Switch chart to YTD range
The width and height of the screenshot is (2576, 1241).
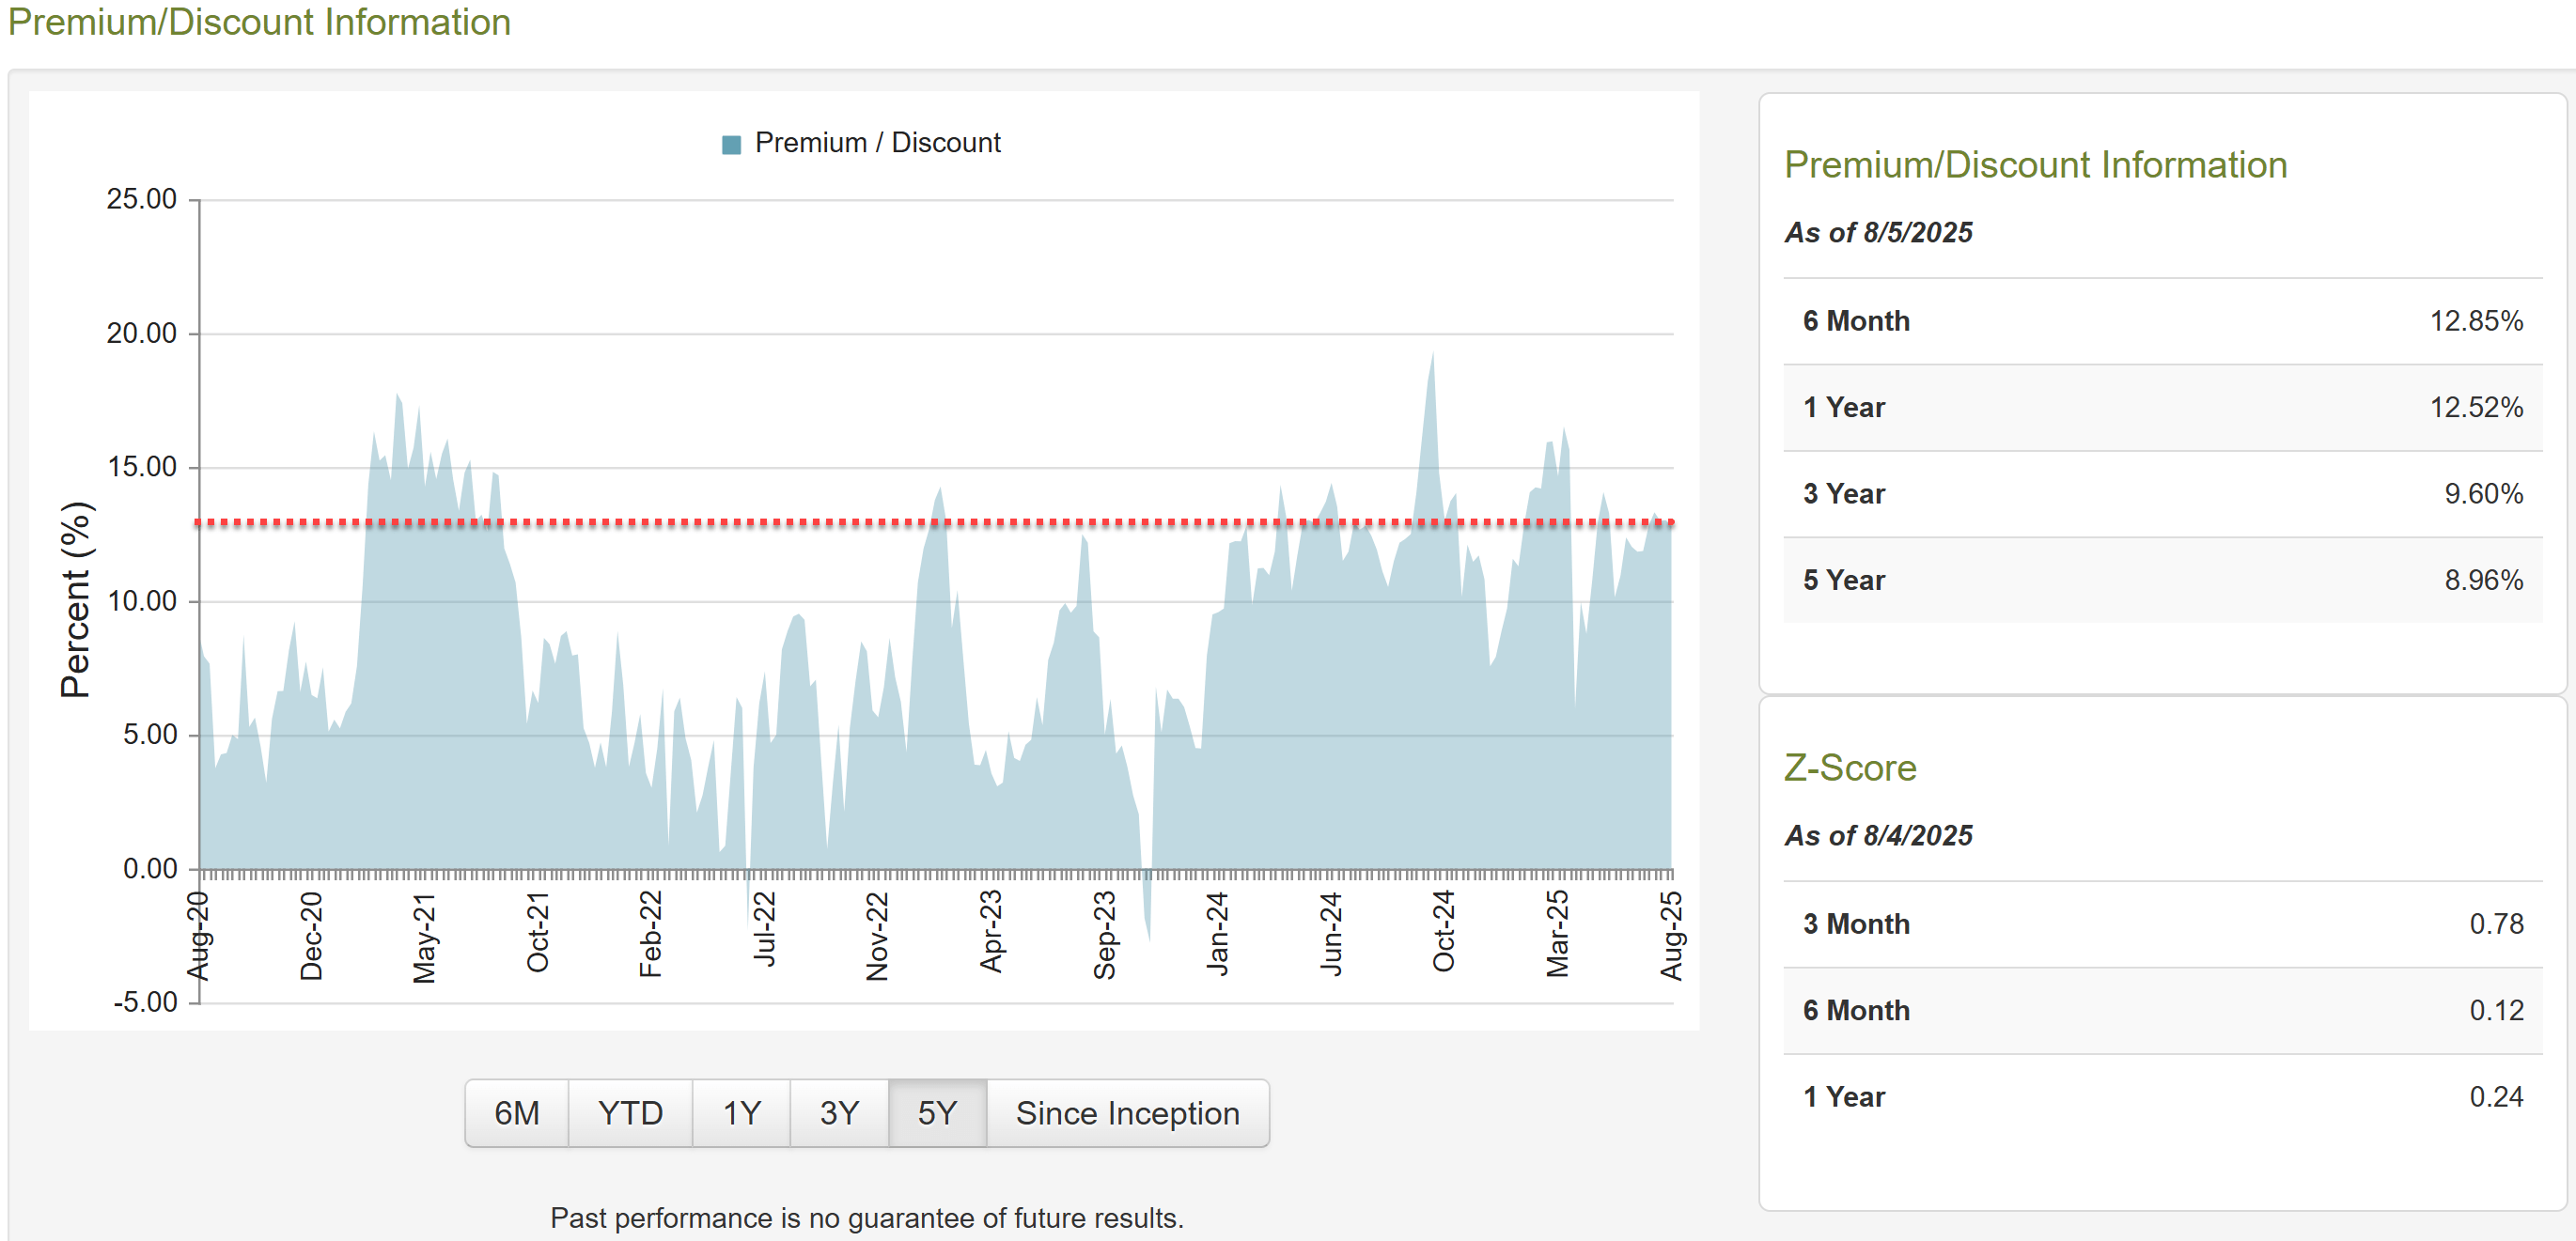click(x=630, y=1113)
